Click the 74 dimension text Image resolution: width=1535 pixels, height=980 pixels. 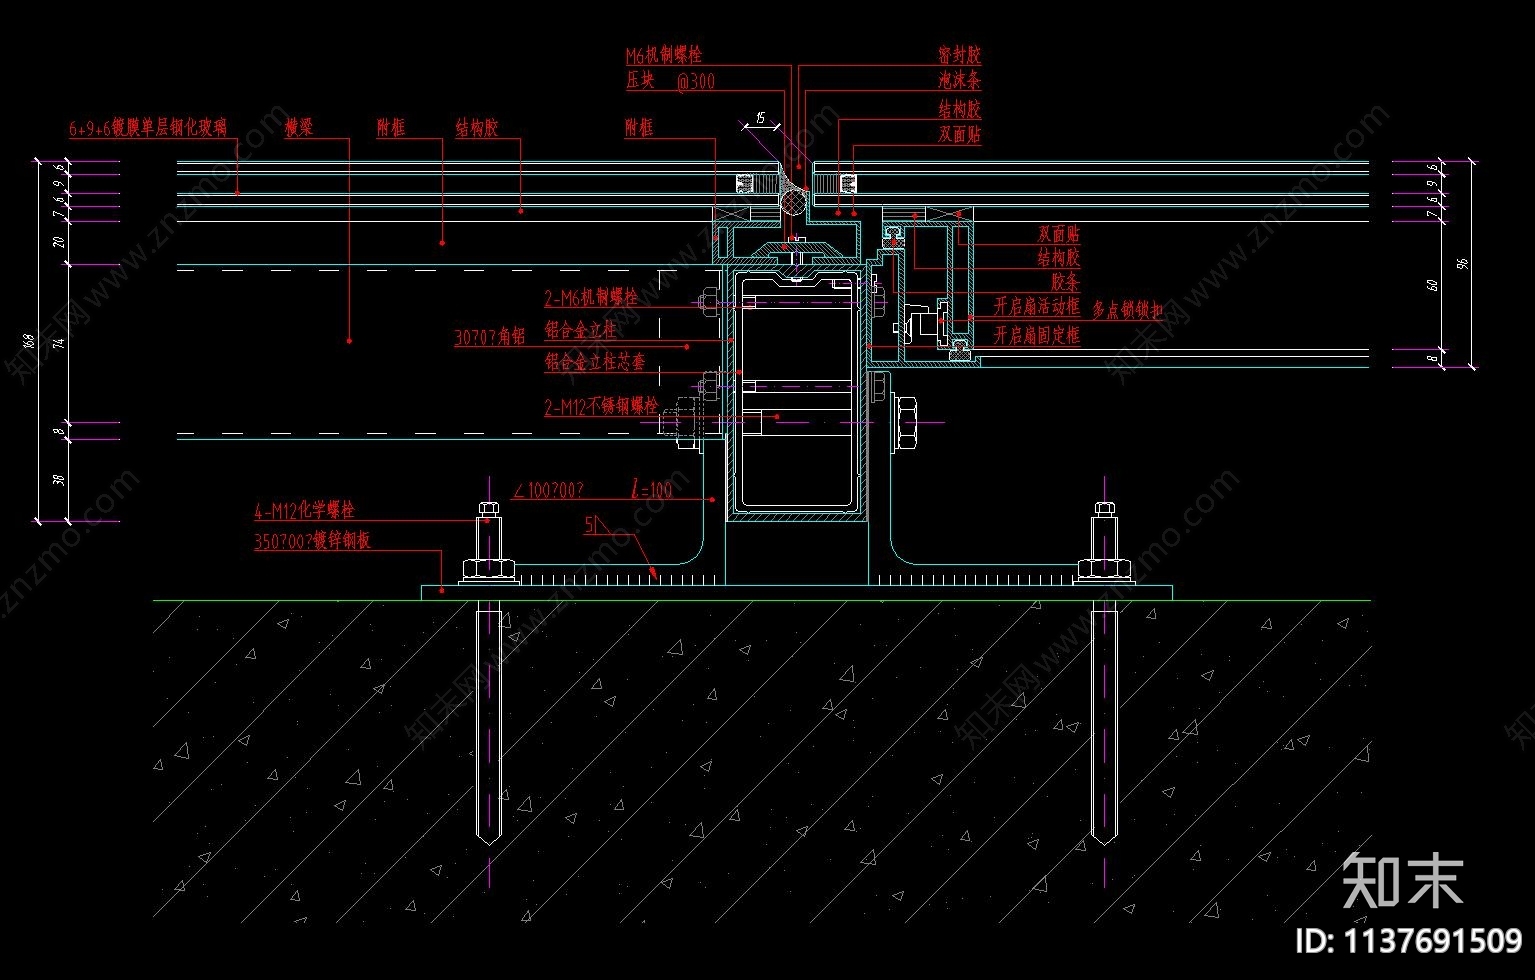tap(59, 343)
